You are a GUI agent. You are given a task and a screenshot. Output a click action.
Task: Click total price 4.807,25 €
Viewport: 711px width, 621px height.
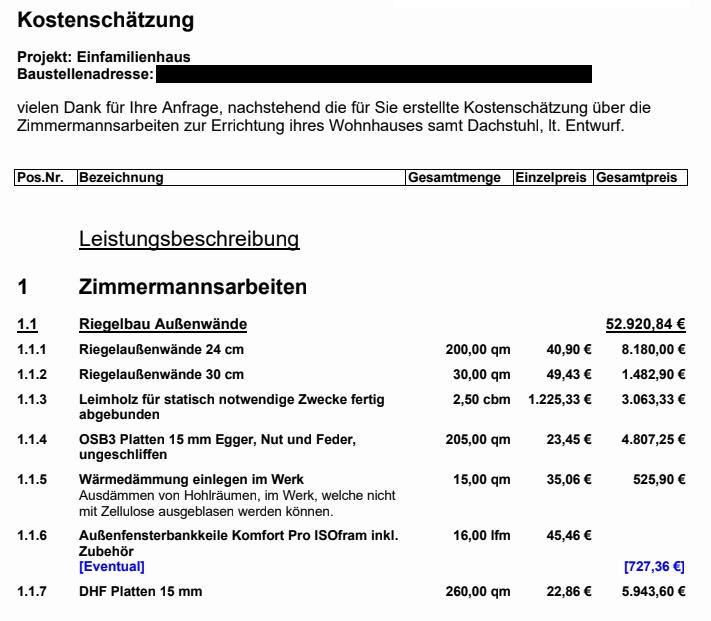click(653, 439)
